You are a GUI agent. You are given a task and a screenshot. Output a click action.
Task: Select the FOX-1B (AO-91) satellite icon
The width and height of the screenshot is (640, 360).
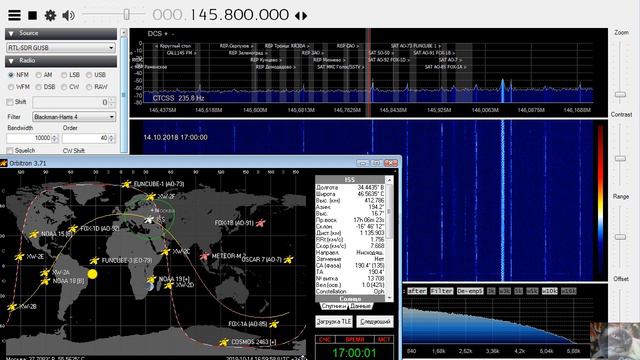[260, 223]
